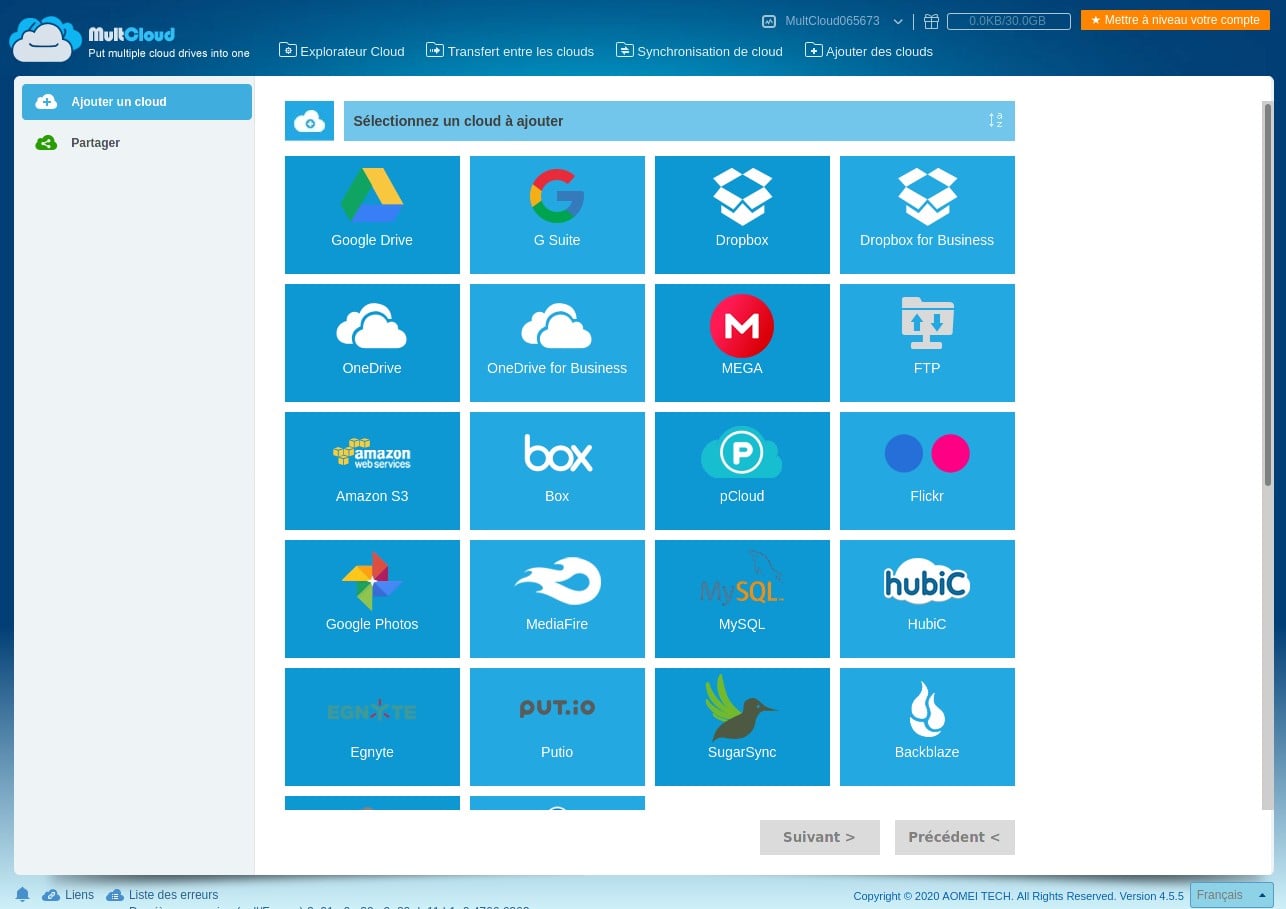Click the Suivant > button

click(820, 837)
